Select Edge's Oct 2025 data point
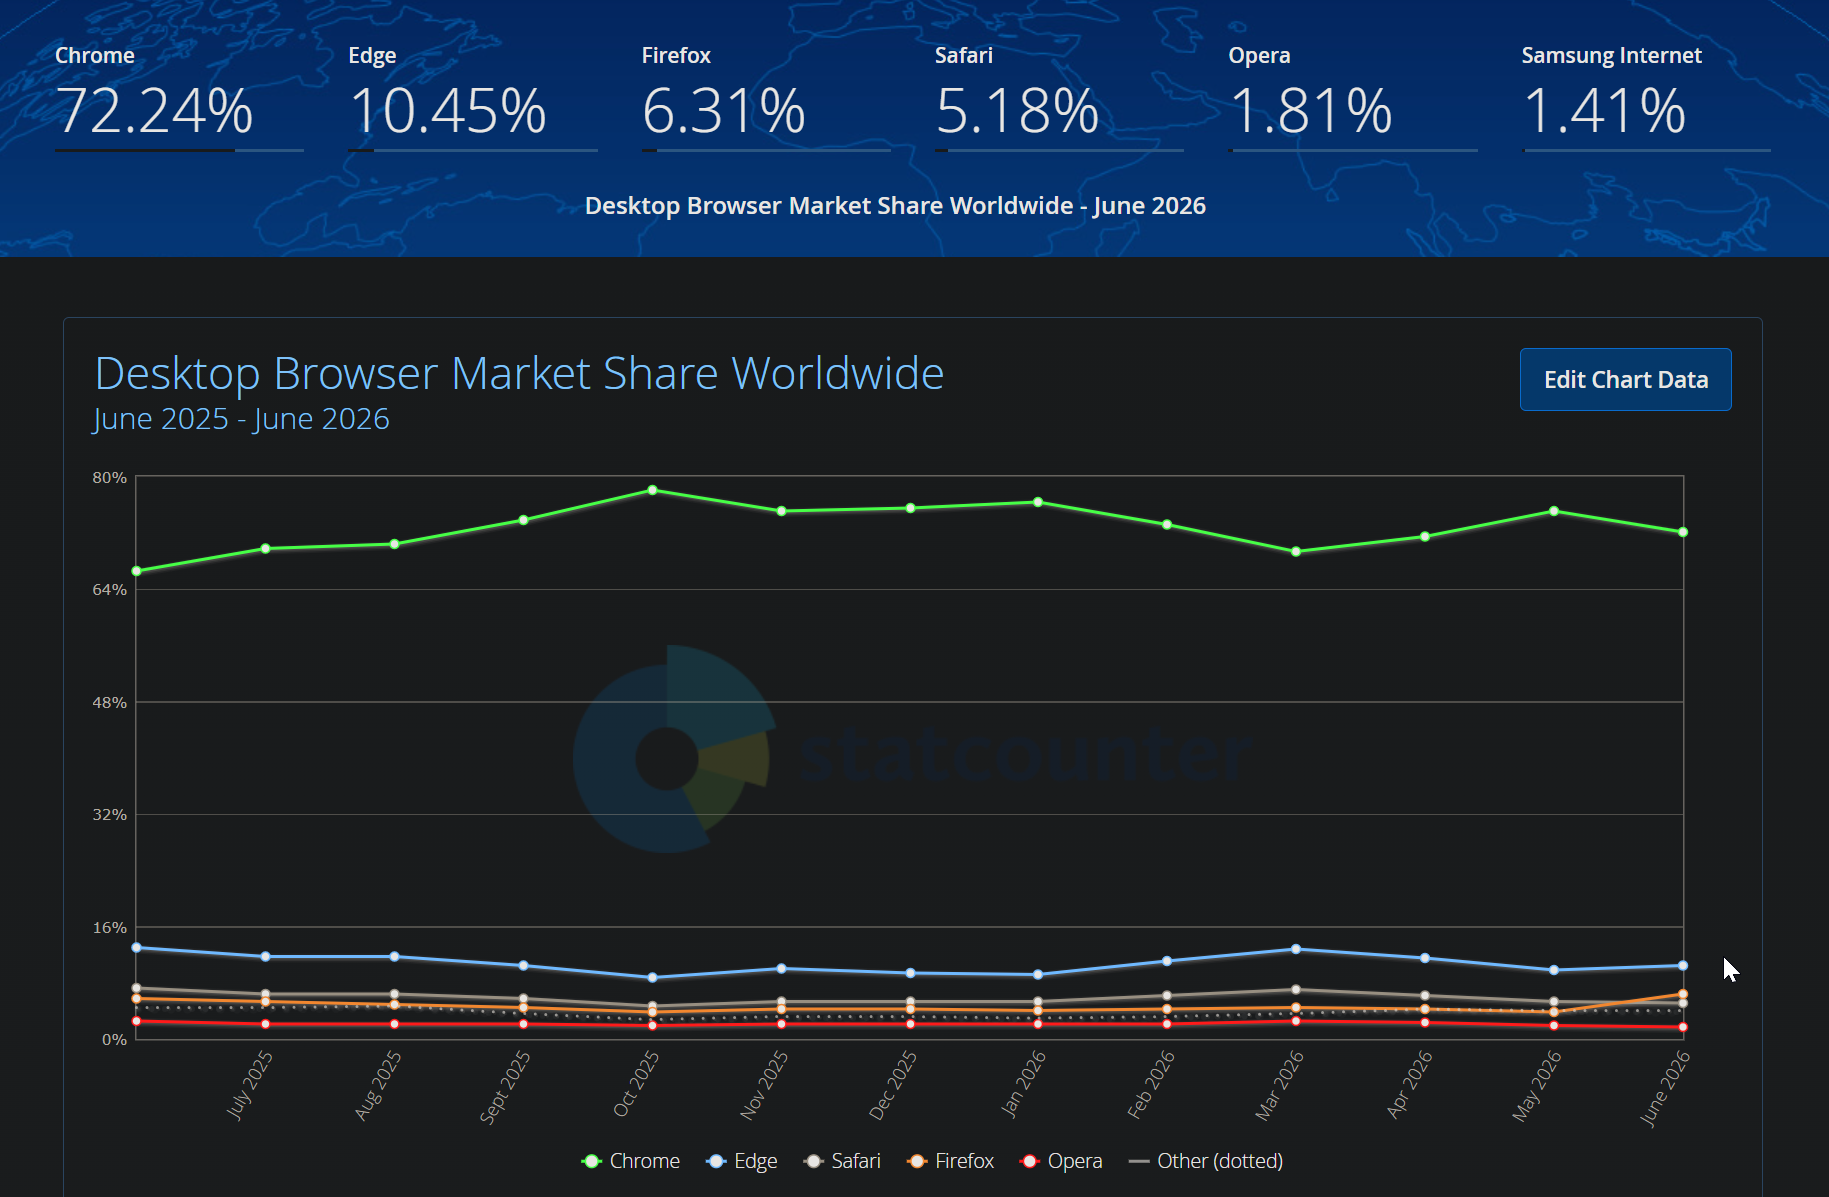The width and height of the screenshot is (1829, 1197). pyautogui.click(x=652, y=977)
